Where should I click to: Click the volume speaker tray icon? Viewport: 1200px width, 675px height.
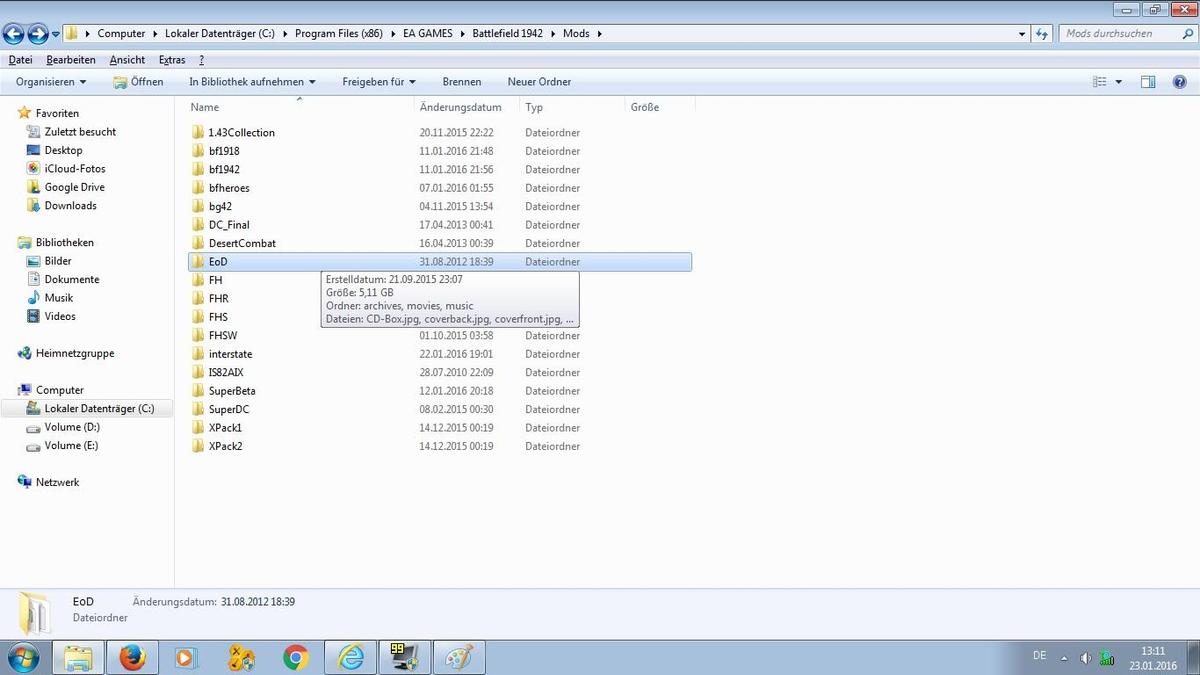pyautogui.click(x=1085, y=657)
